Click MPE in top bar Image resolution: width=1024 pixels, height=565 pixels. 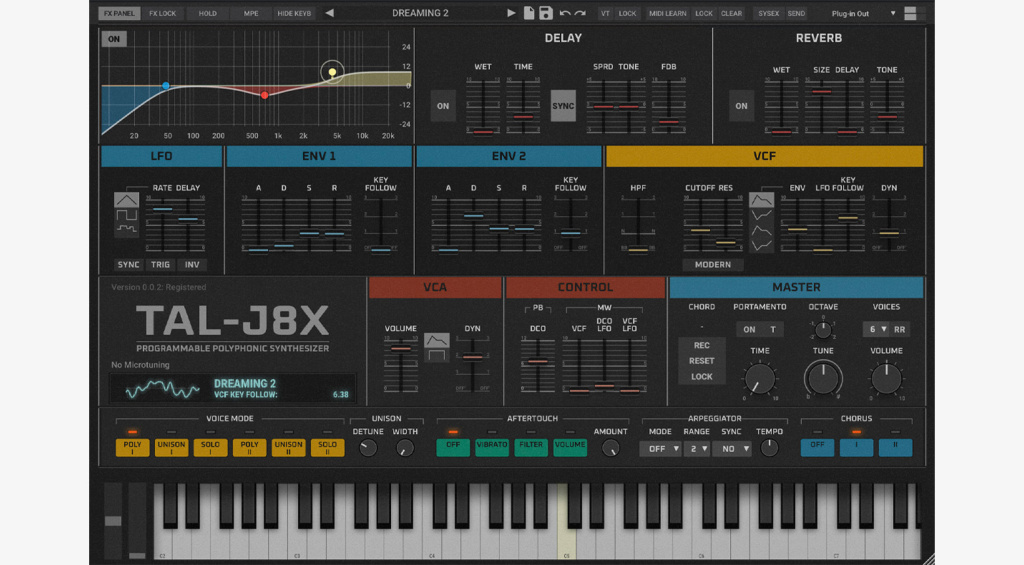click(x=251, y=13)
